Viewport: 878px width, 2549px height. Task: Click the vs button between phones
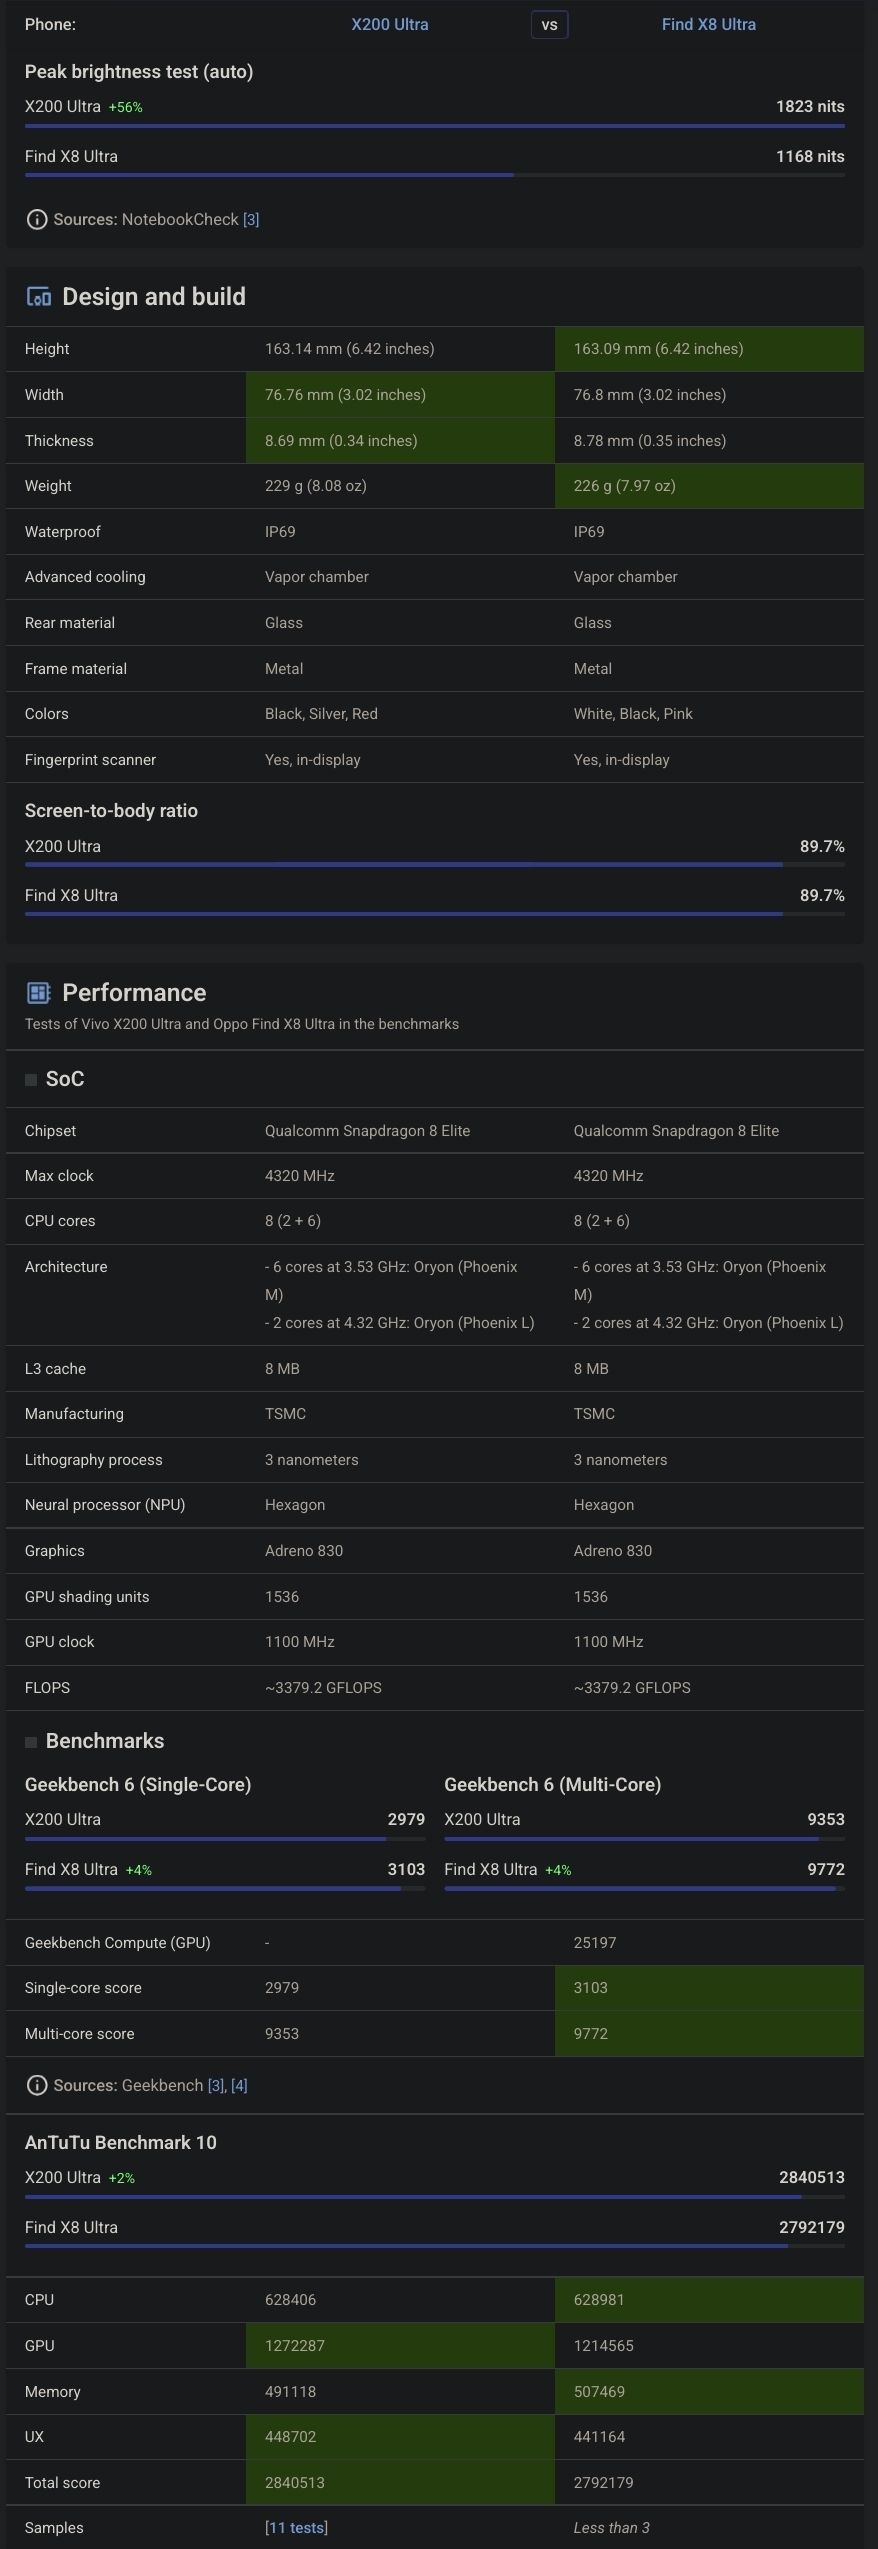pos(549,24)
